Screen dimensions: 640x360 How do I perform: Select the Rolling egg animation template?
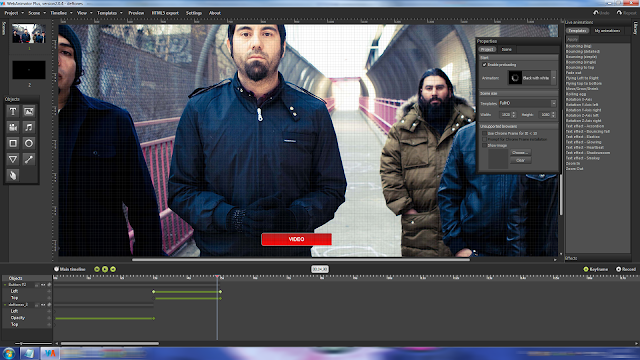click(576, 94)
